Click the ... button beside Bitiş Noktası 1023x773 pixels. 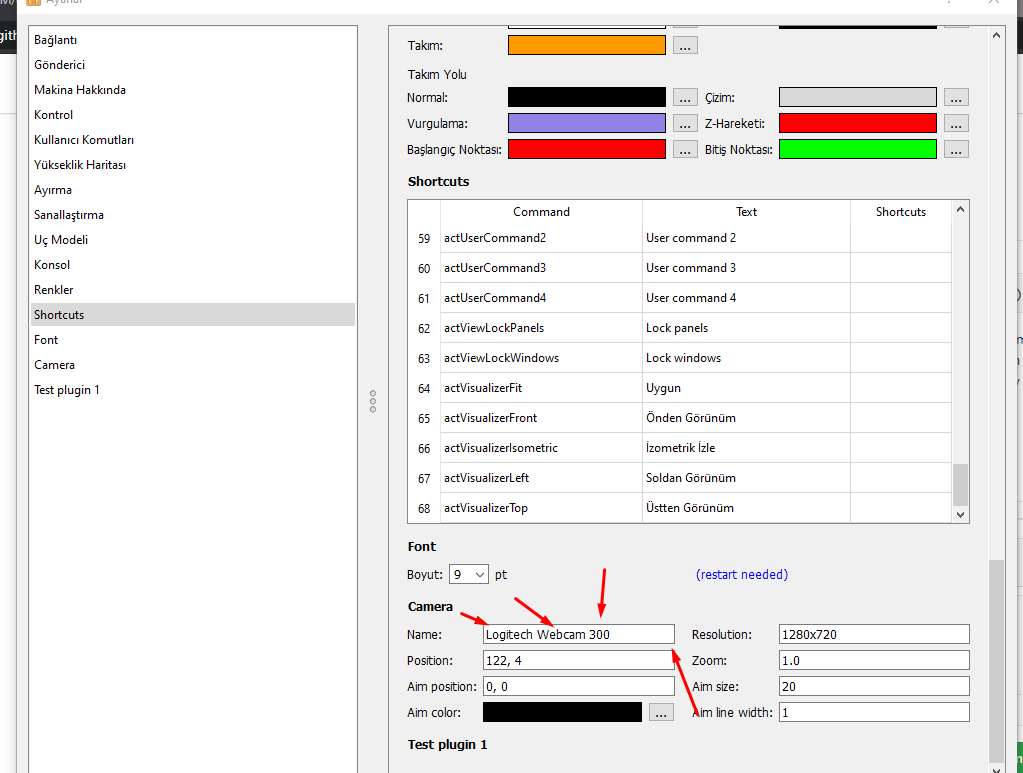pos(956,149)
